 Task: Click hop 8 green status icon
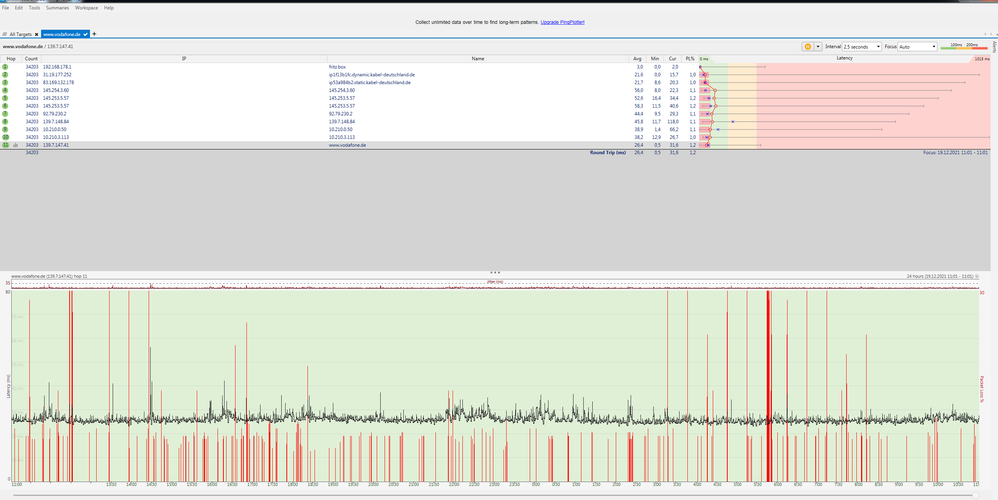(5, 121)
